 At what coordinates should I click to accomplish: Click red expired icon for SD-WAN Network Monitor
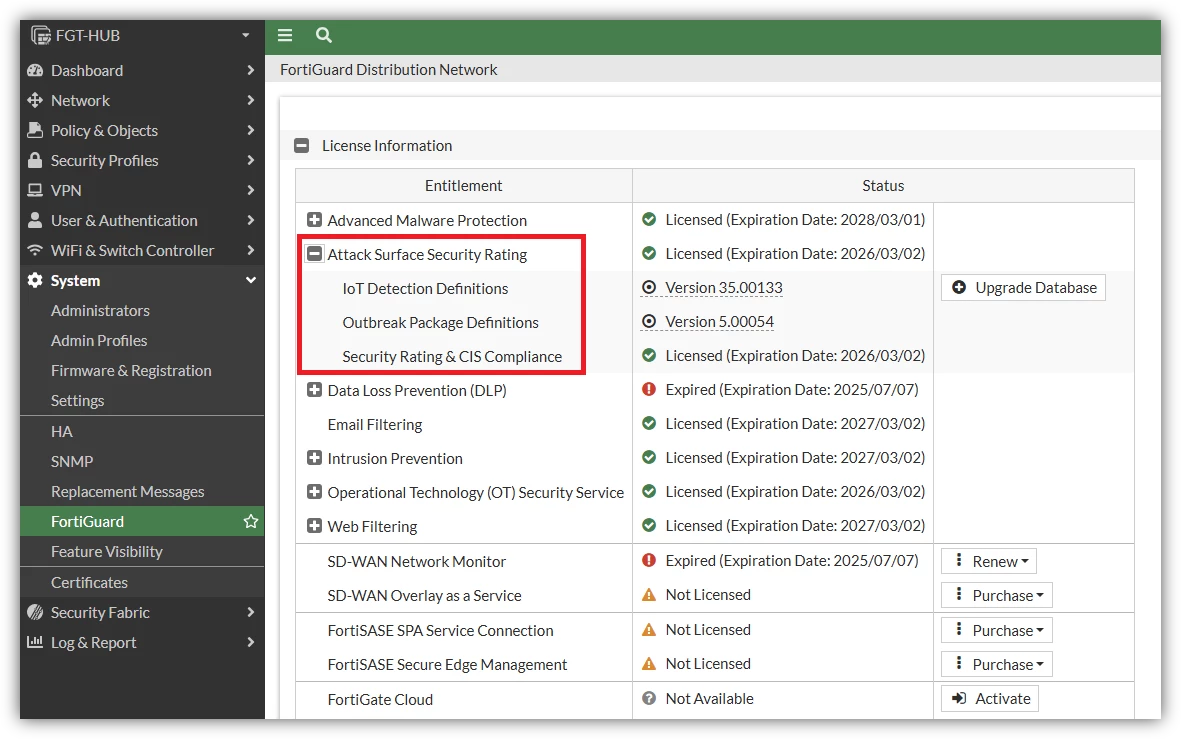click(648, 560)
